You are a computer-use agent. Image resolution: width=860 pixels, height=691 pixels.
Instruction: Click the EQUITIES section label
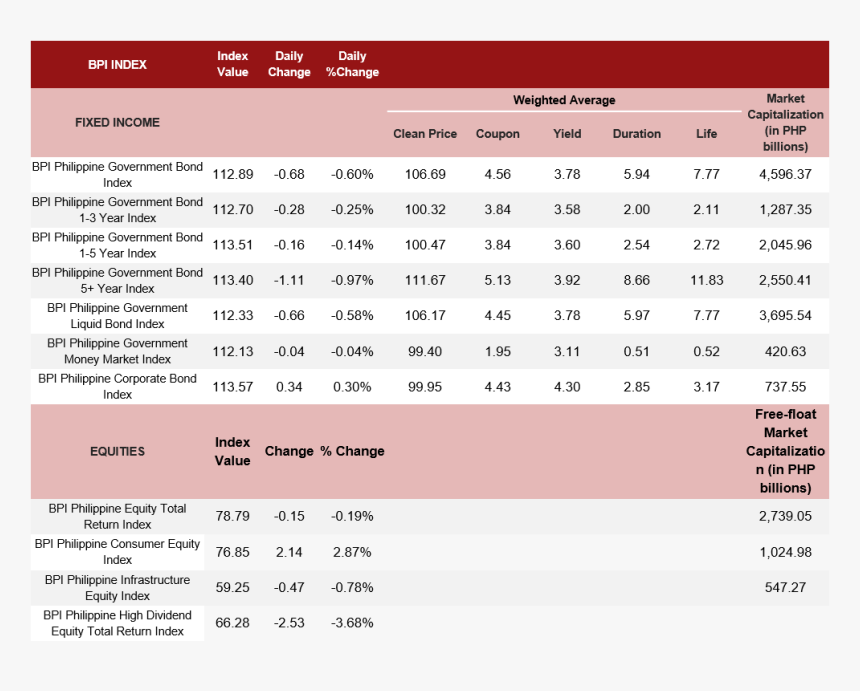tap(117, 451)
